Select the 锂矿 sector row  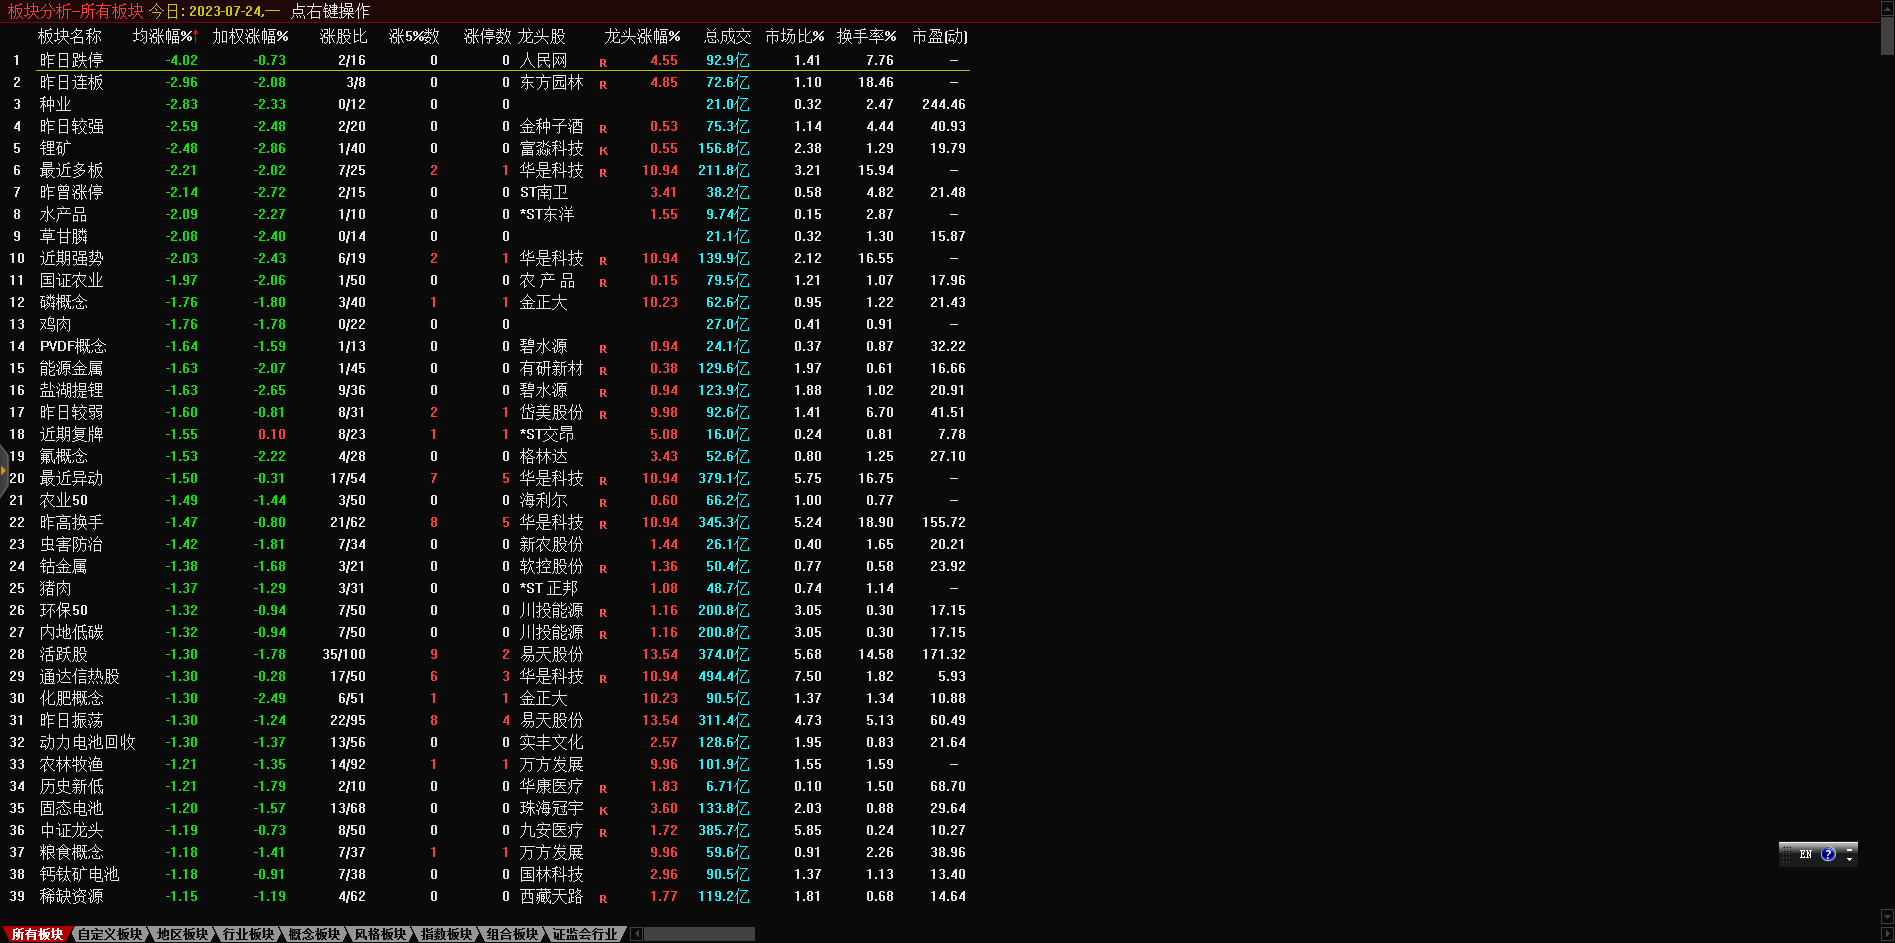point(56,148)
